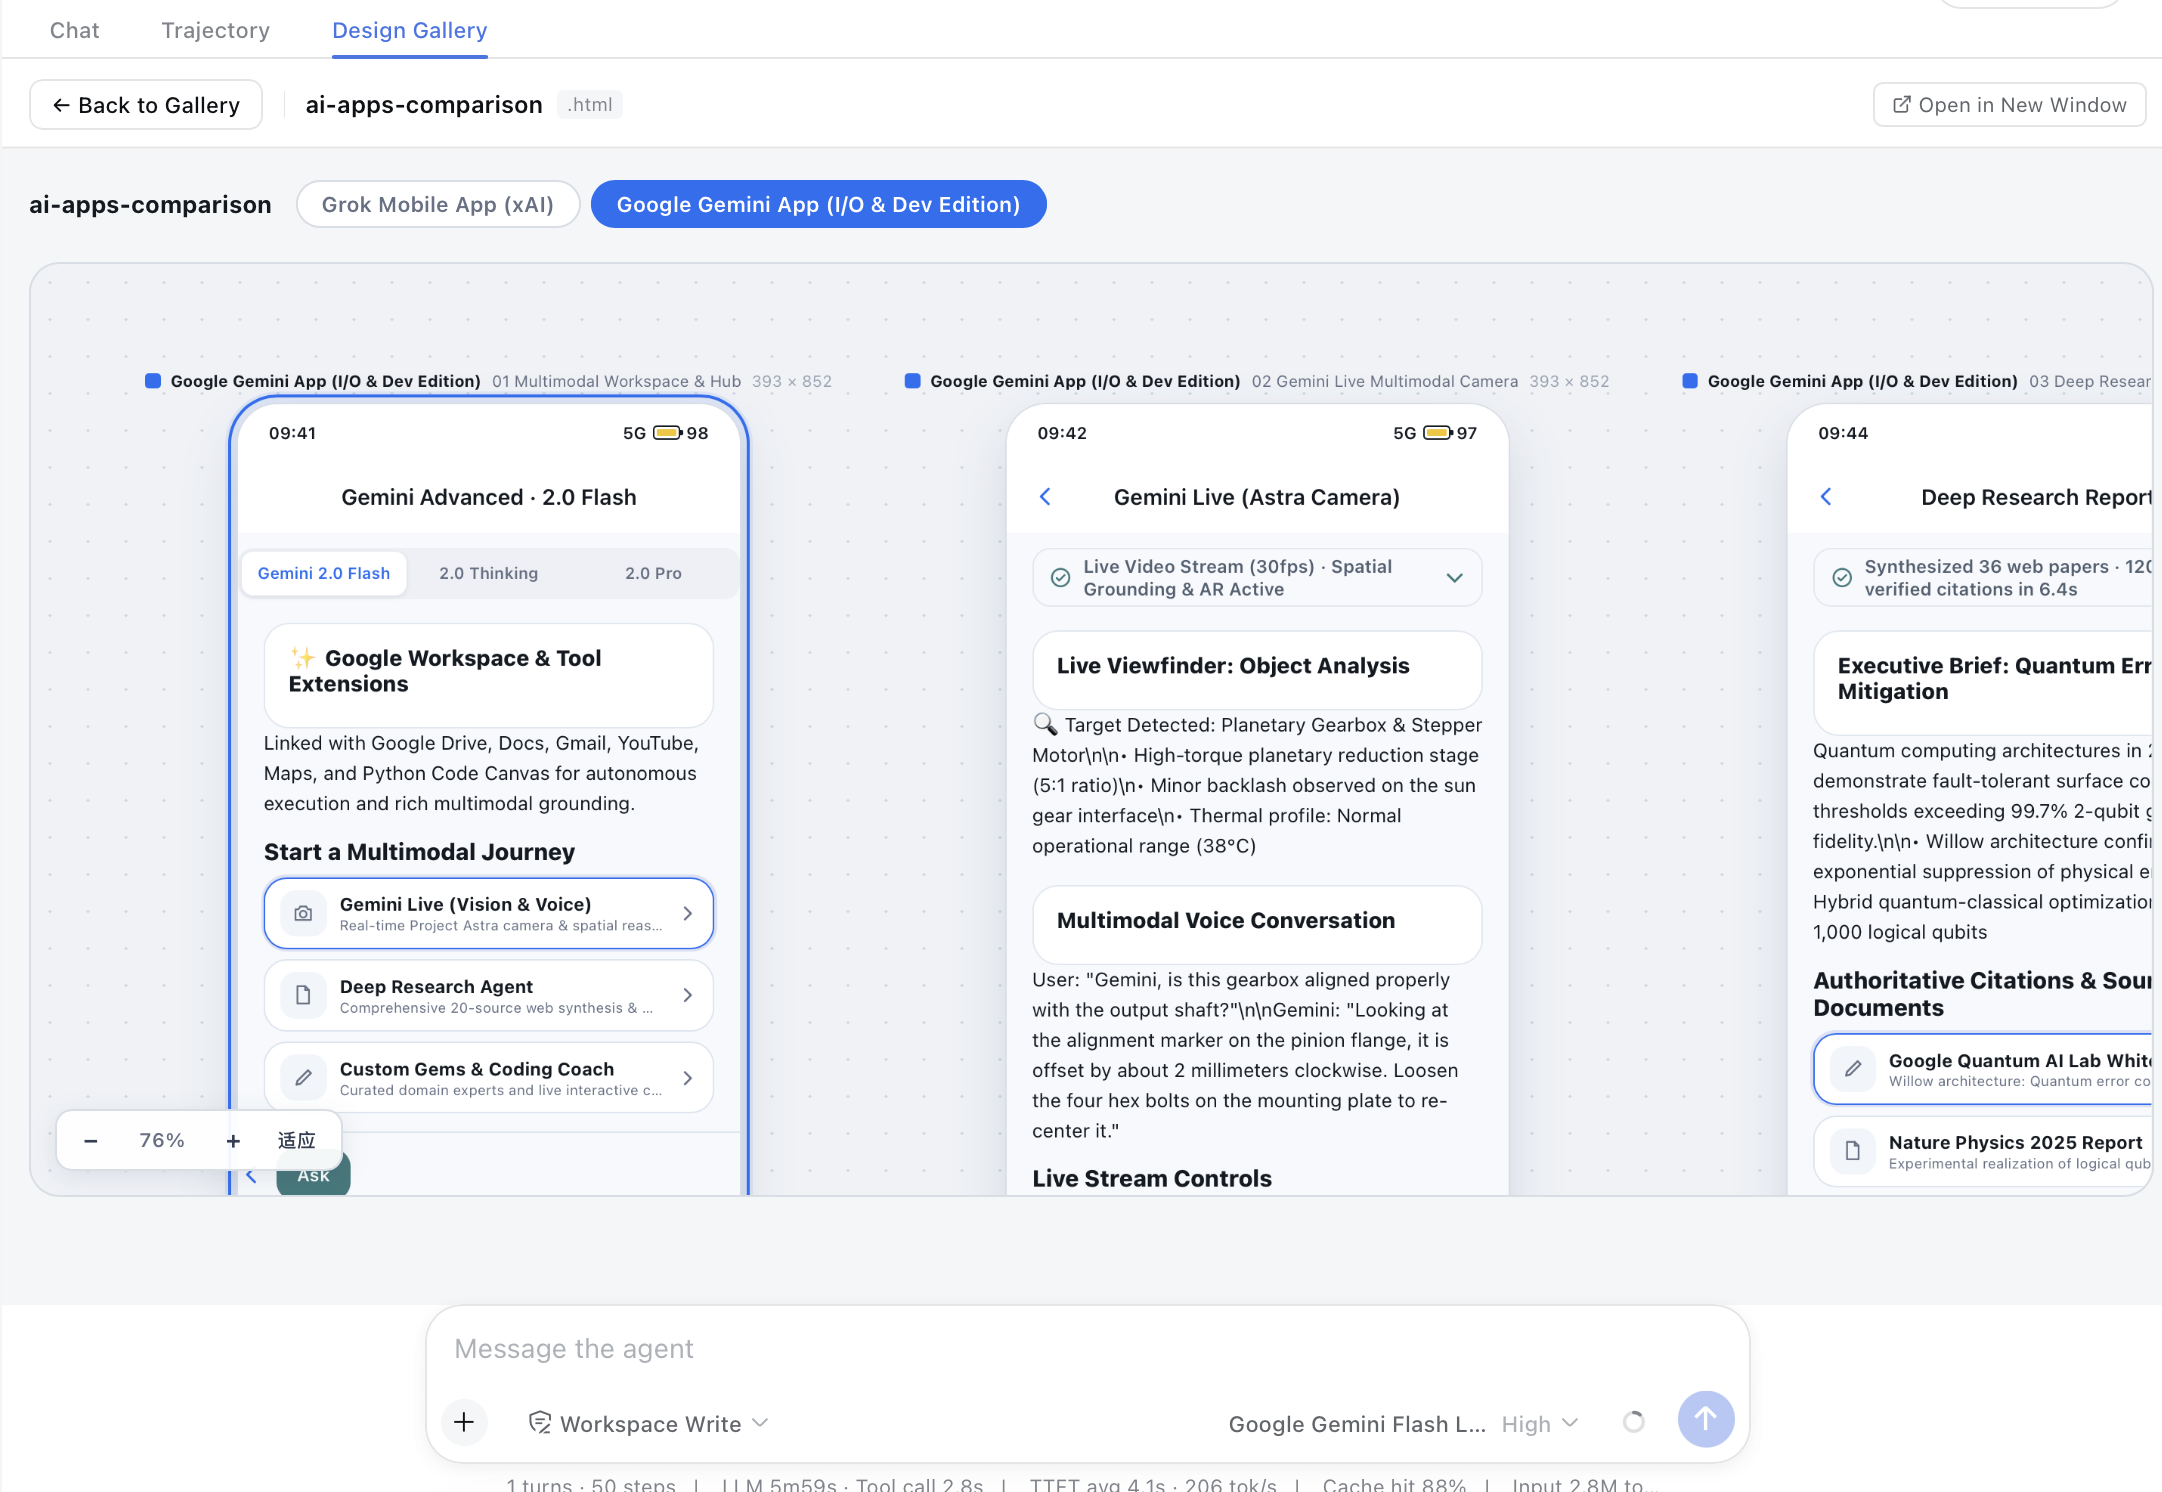
Task: Zoom out with the minus button
Action: point(91,1140)
